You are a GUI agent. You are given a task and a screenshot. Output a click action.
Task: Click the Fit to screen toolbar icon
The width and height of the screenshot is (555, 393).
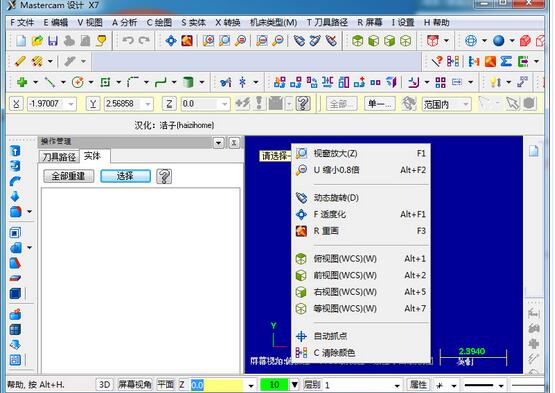pyautogui.click(x=171, y=41)
